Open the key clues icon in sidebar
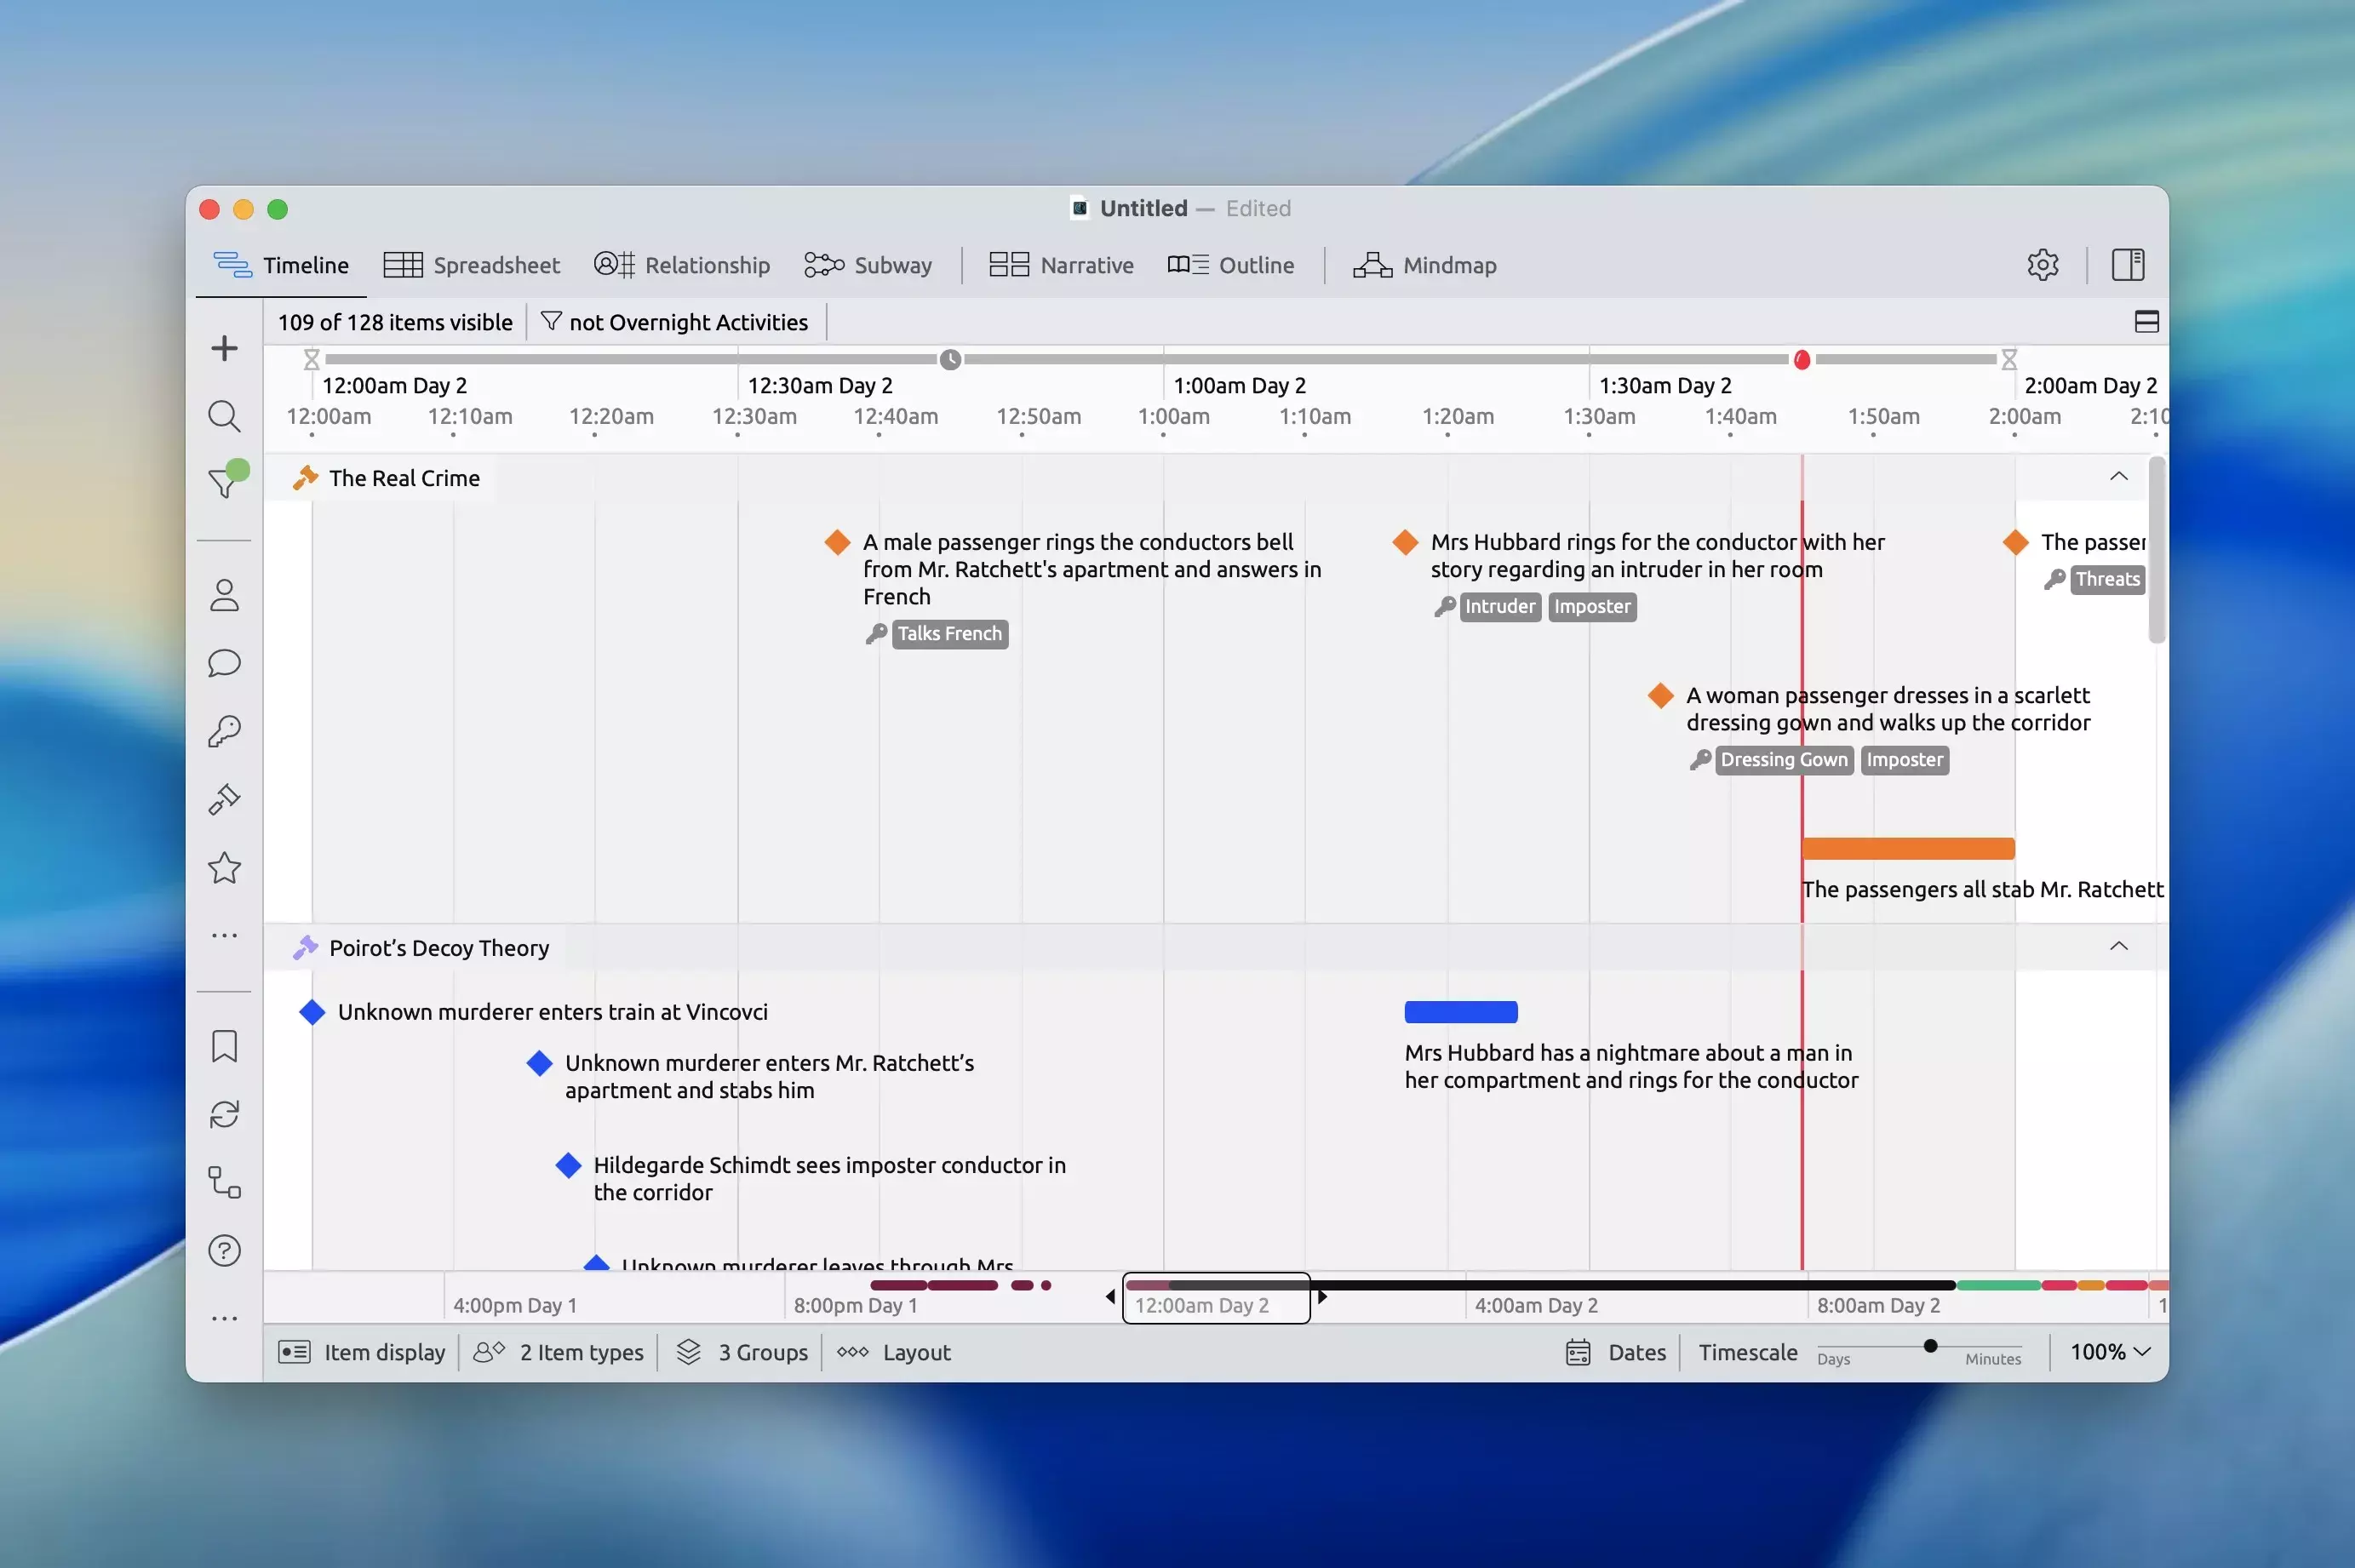2355x1568 pixels. point(224,731)
